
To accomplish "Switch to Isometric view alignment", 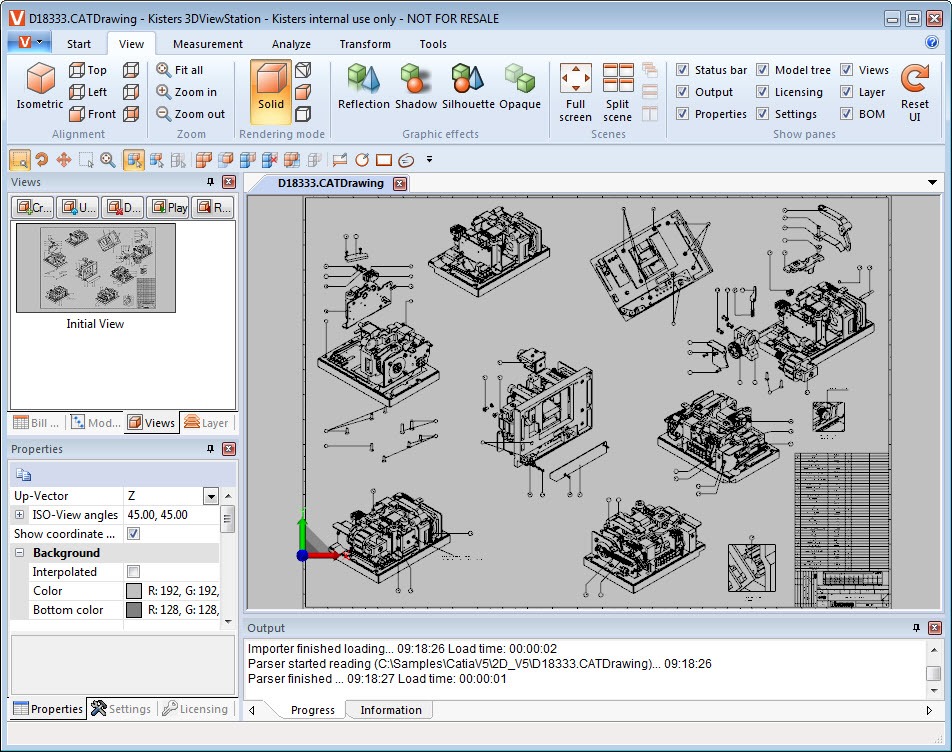I will [40, 86].
